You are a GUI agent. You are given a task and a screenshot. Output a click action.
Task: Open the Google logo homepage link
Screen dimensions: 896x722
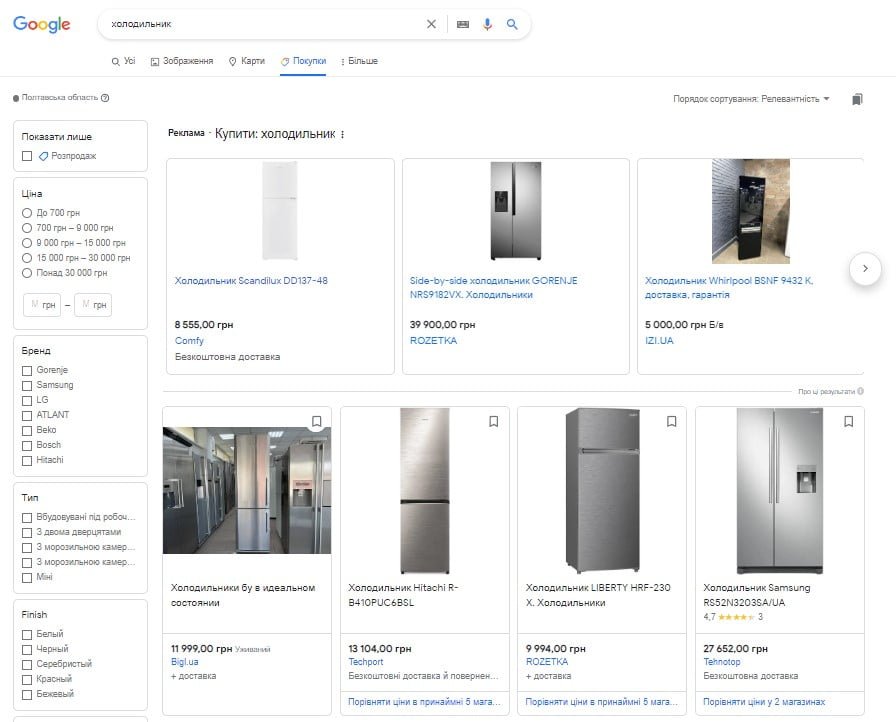coord(42,24)
